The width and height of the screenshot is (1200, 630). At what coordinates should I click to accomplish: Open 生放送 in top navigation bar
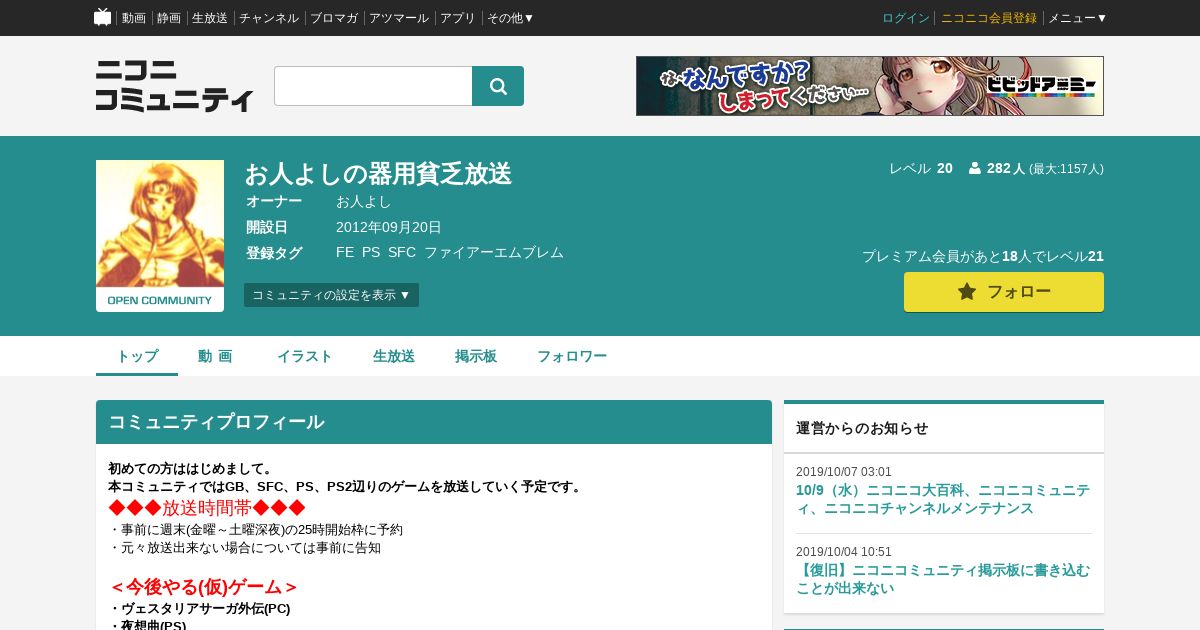(210, 18)
